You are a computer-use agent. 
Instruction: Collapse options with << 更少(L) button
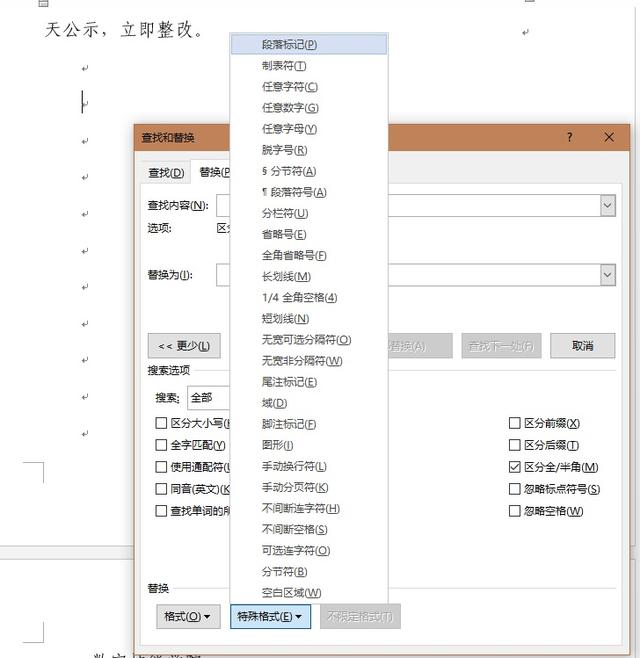(x=184, y=346)
